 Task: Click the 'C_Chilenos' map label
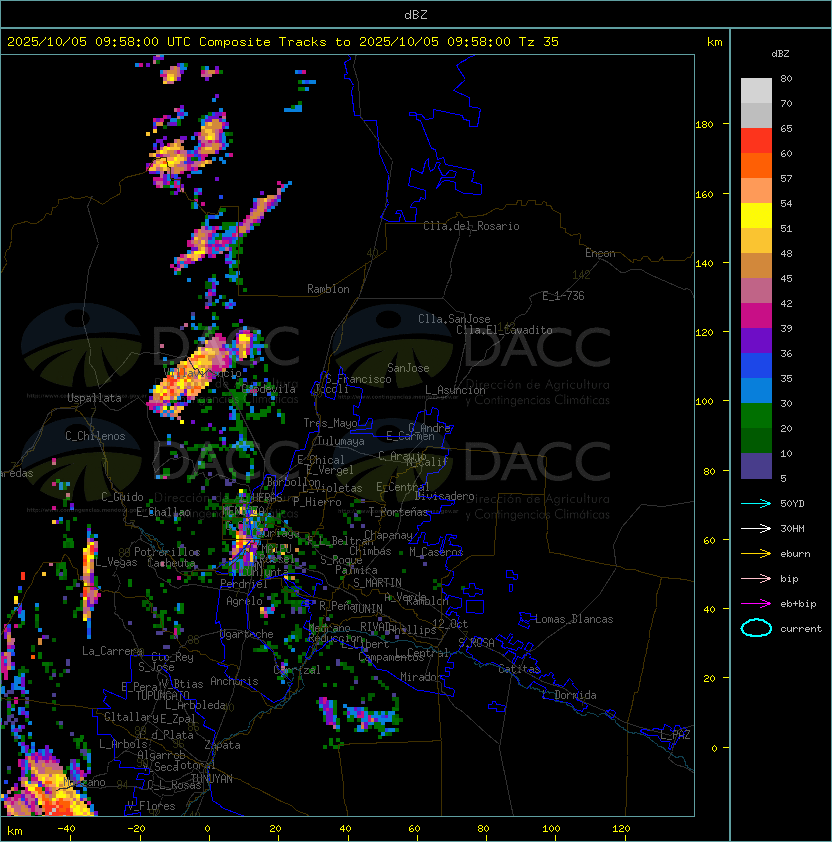point(95,436)
